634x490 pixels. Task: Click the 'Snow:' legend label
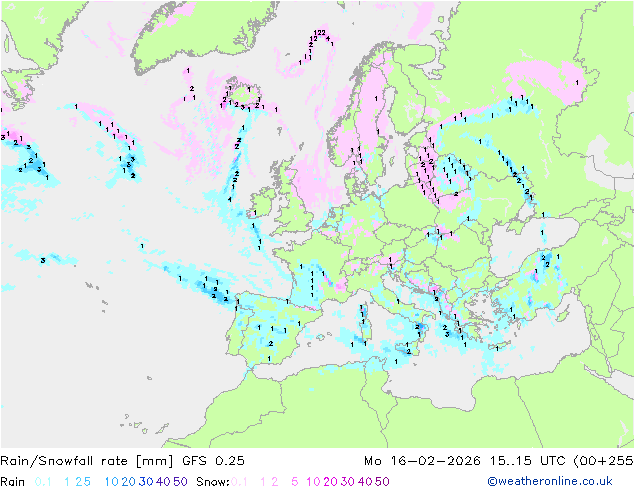pyautogui.click(x=213, y=482)
